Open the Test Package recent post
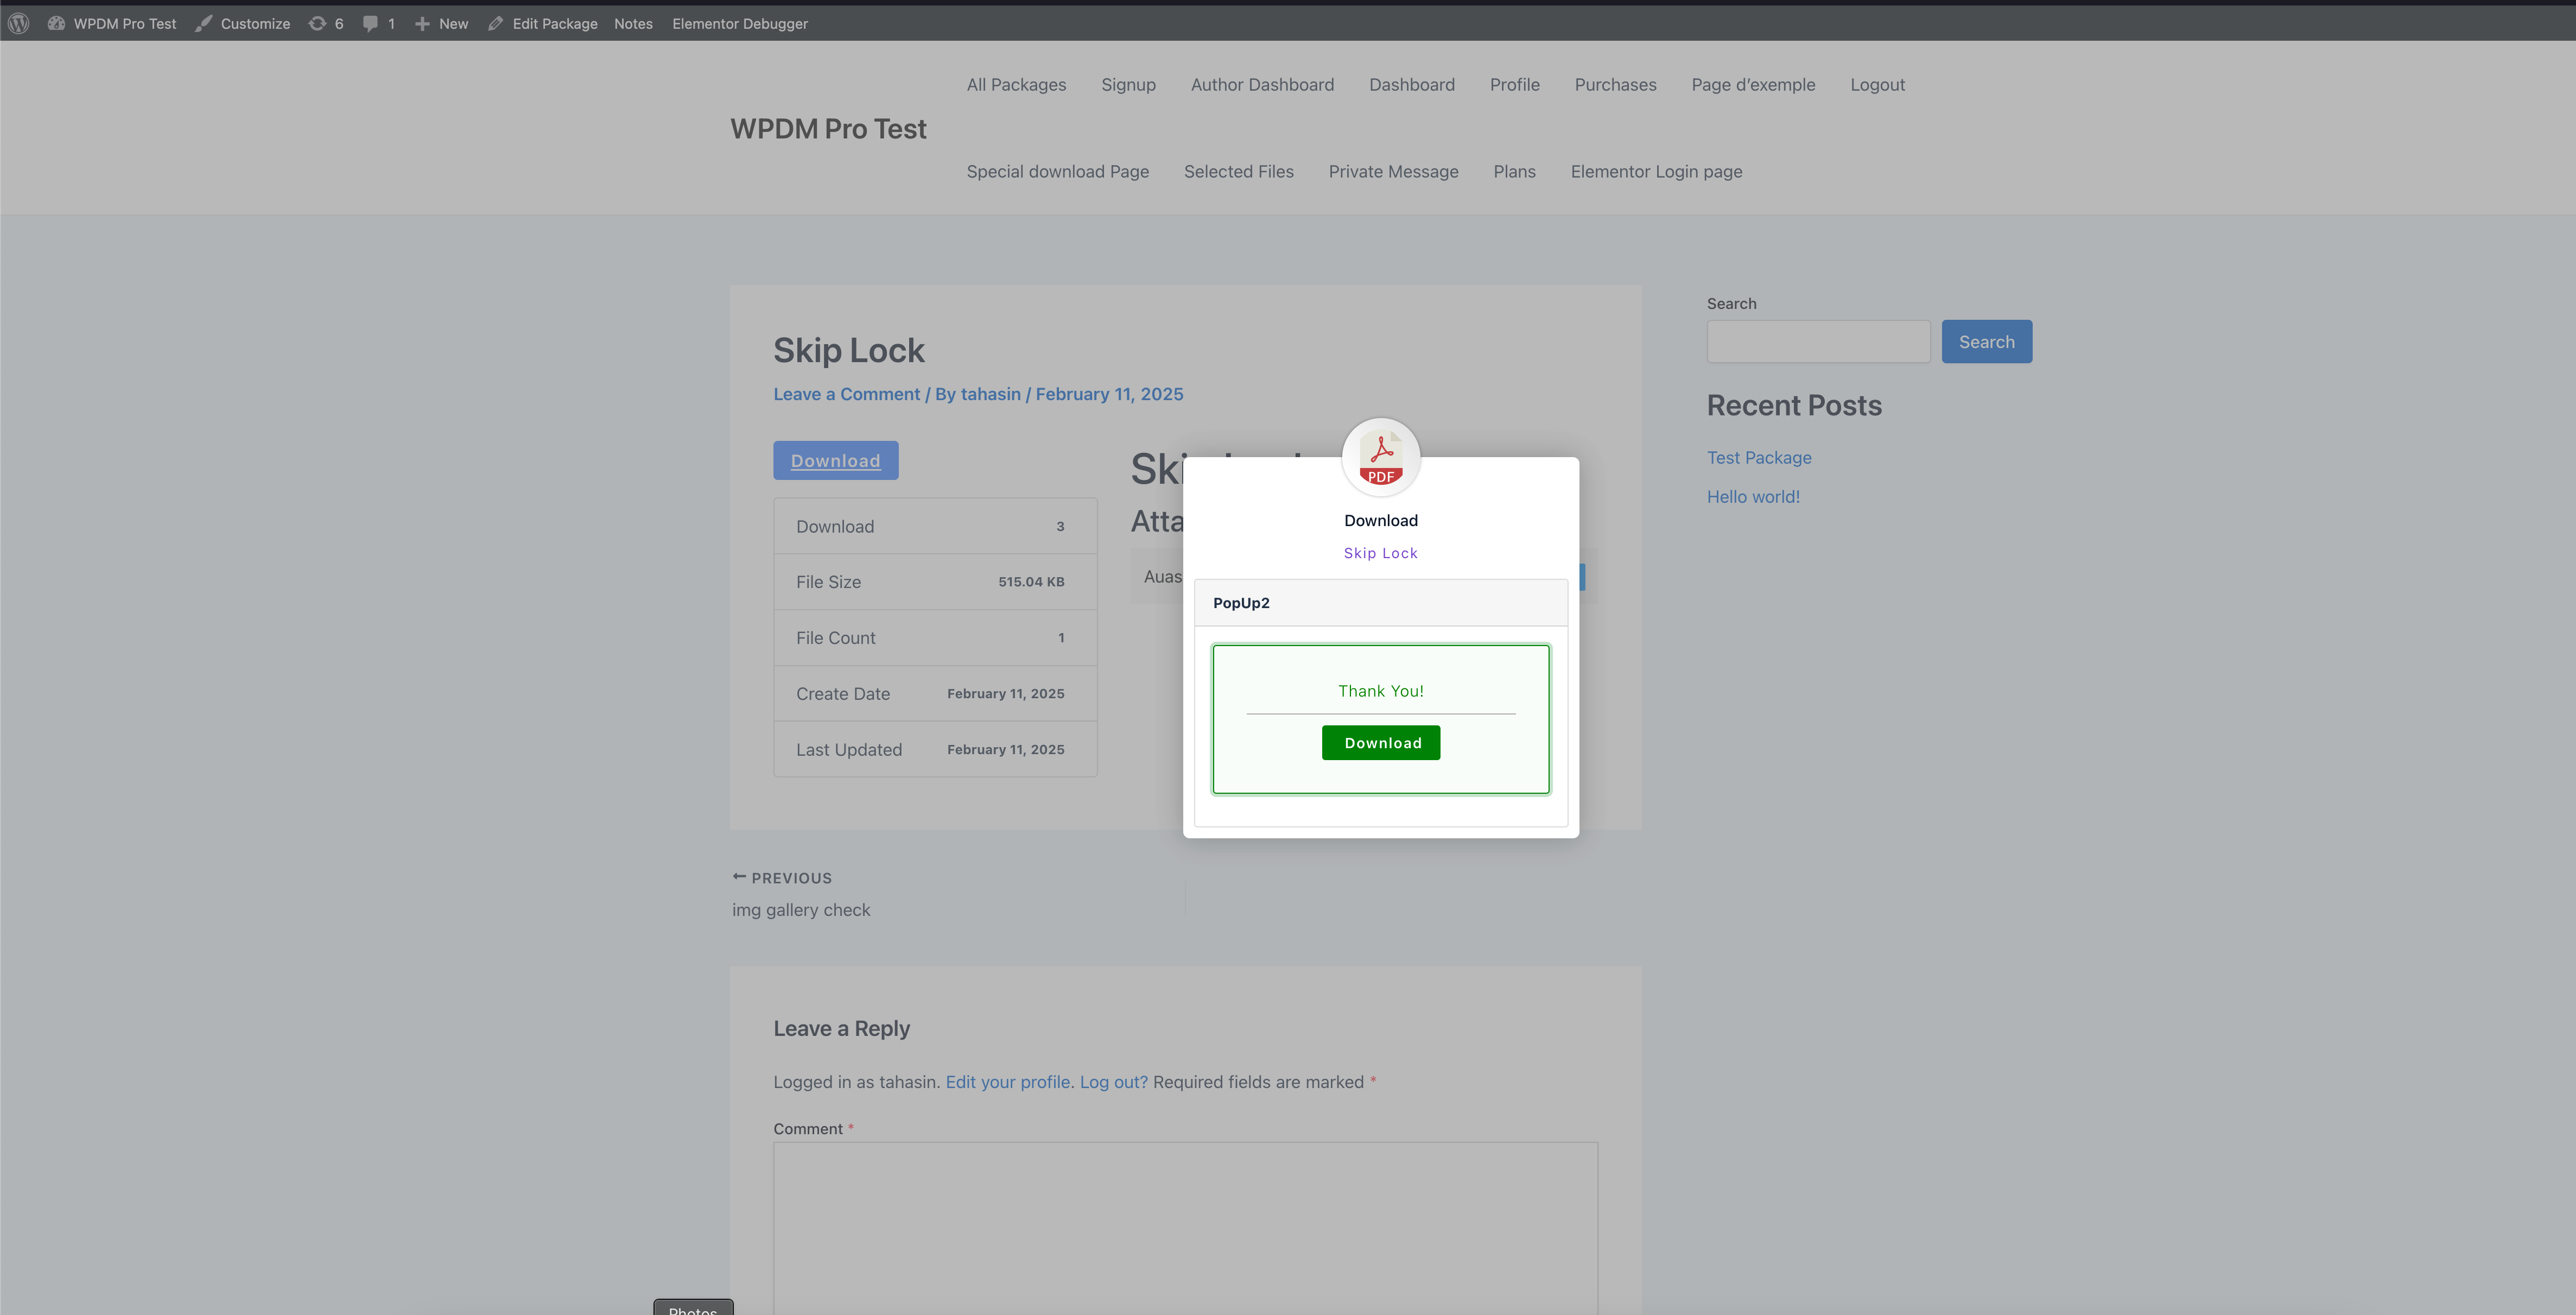Image resolution: width=2576 pixels, height=1315 pixels. click(x=1758, y=458)
